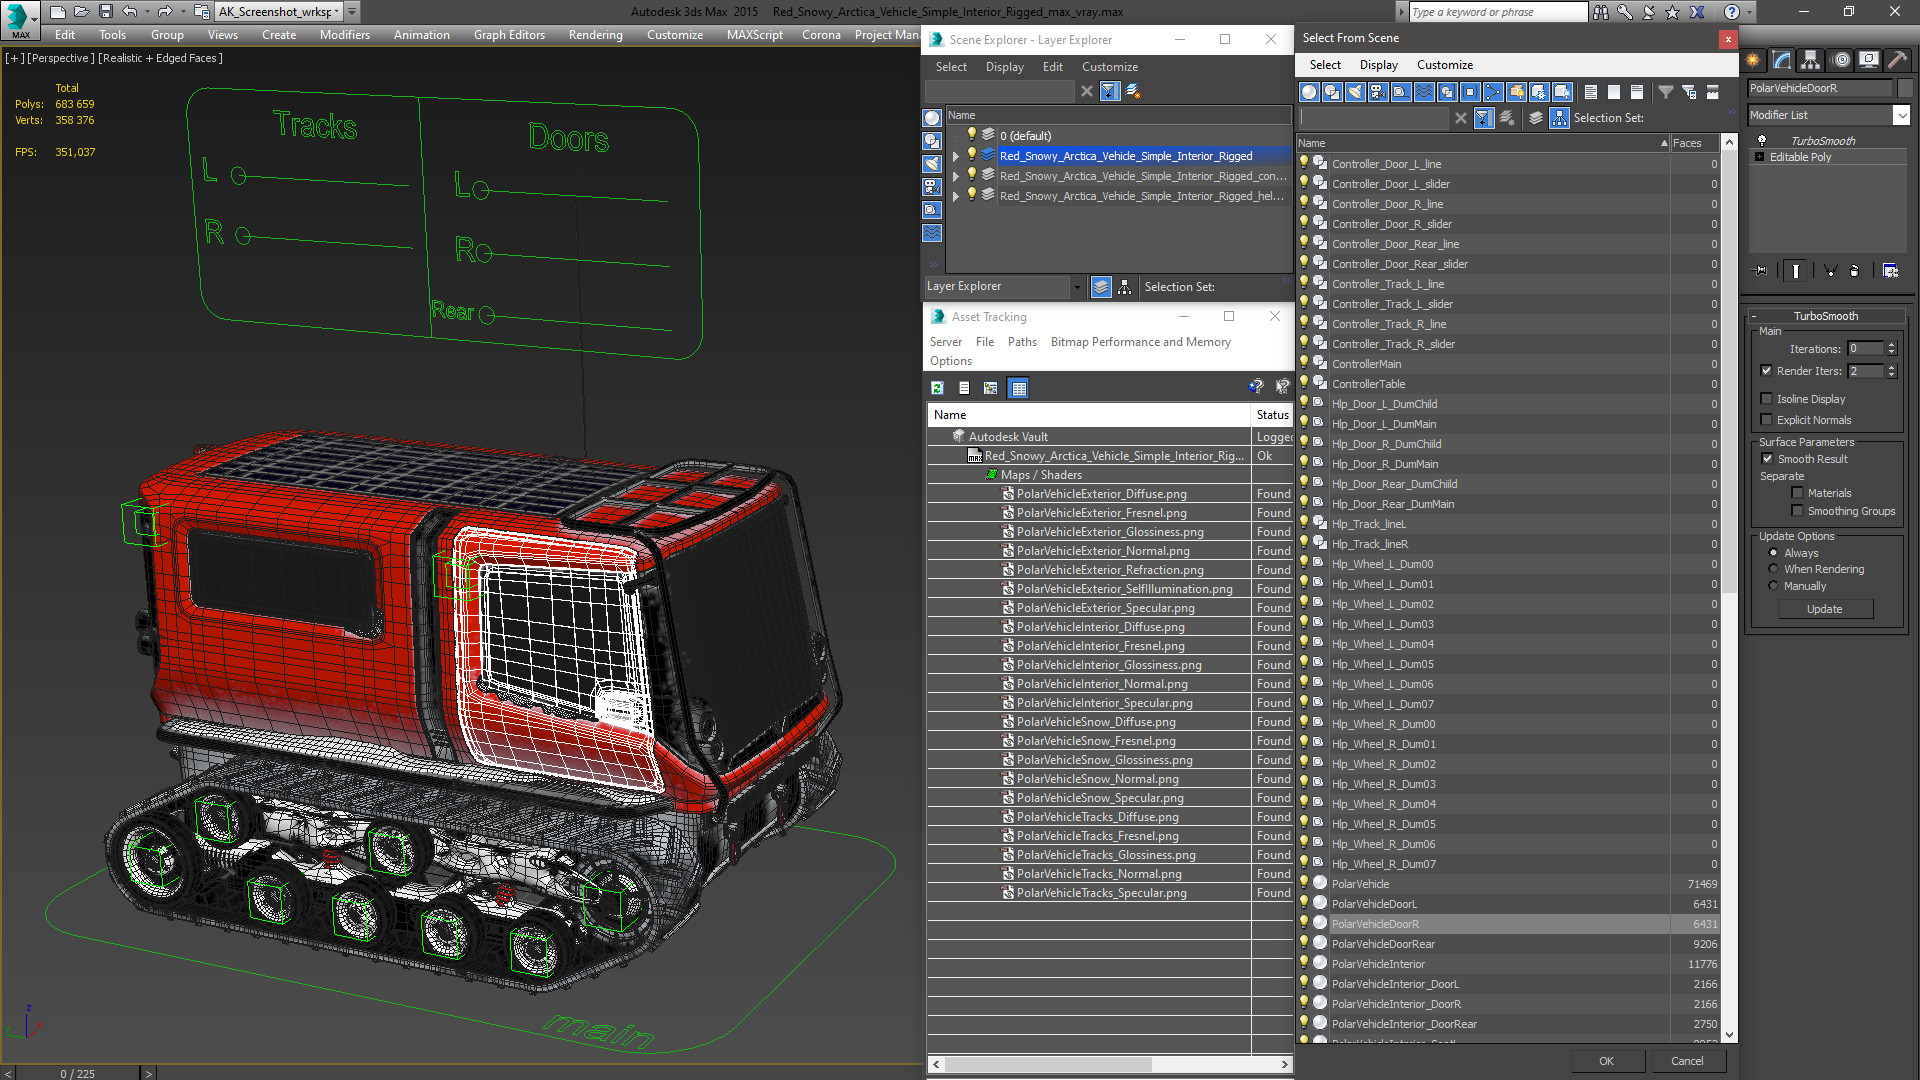Image resolution: width=1920 pixels, height=1080 pixels.
Task: Click Sort by Hierarchy icon in Select From Scene
Action: tap(1559, 118)
